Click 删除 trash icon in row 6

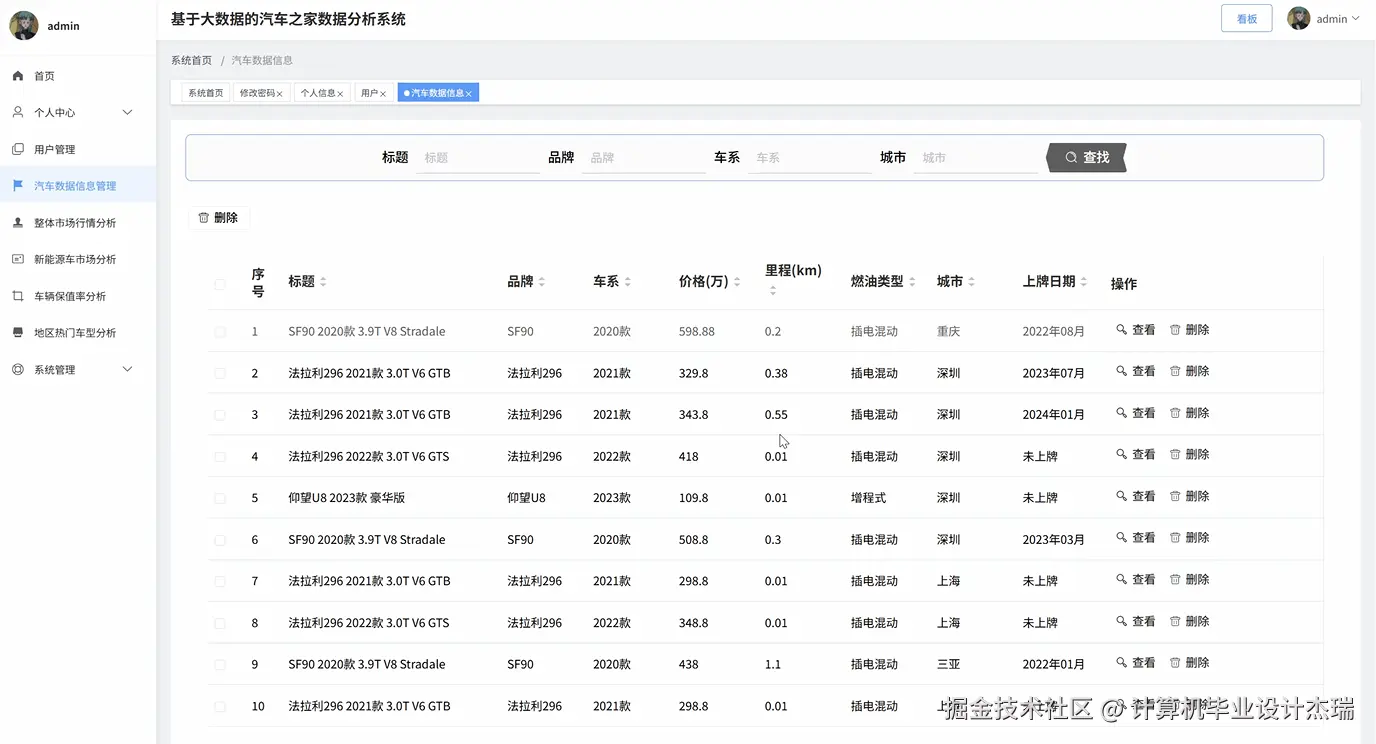1176,538
